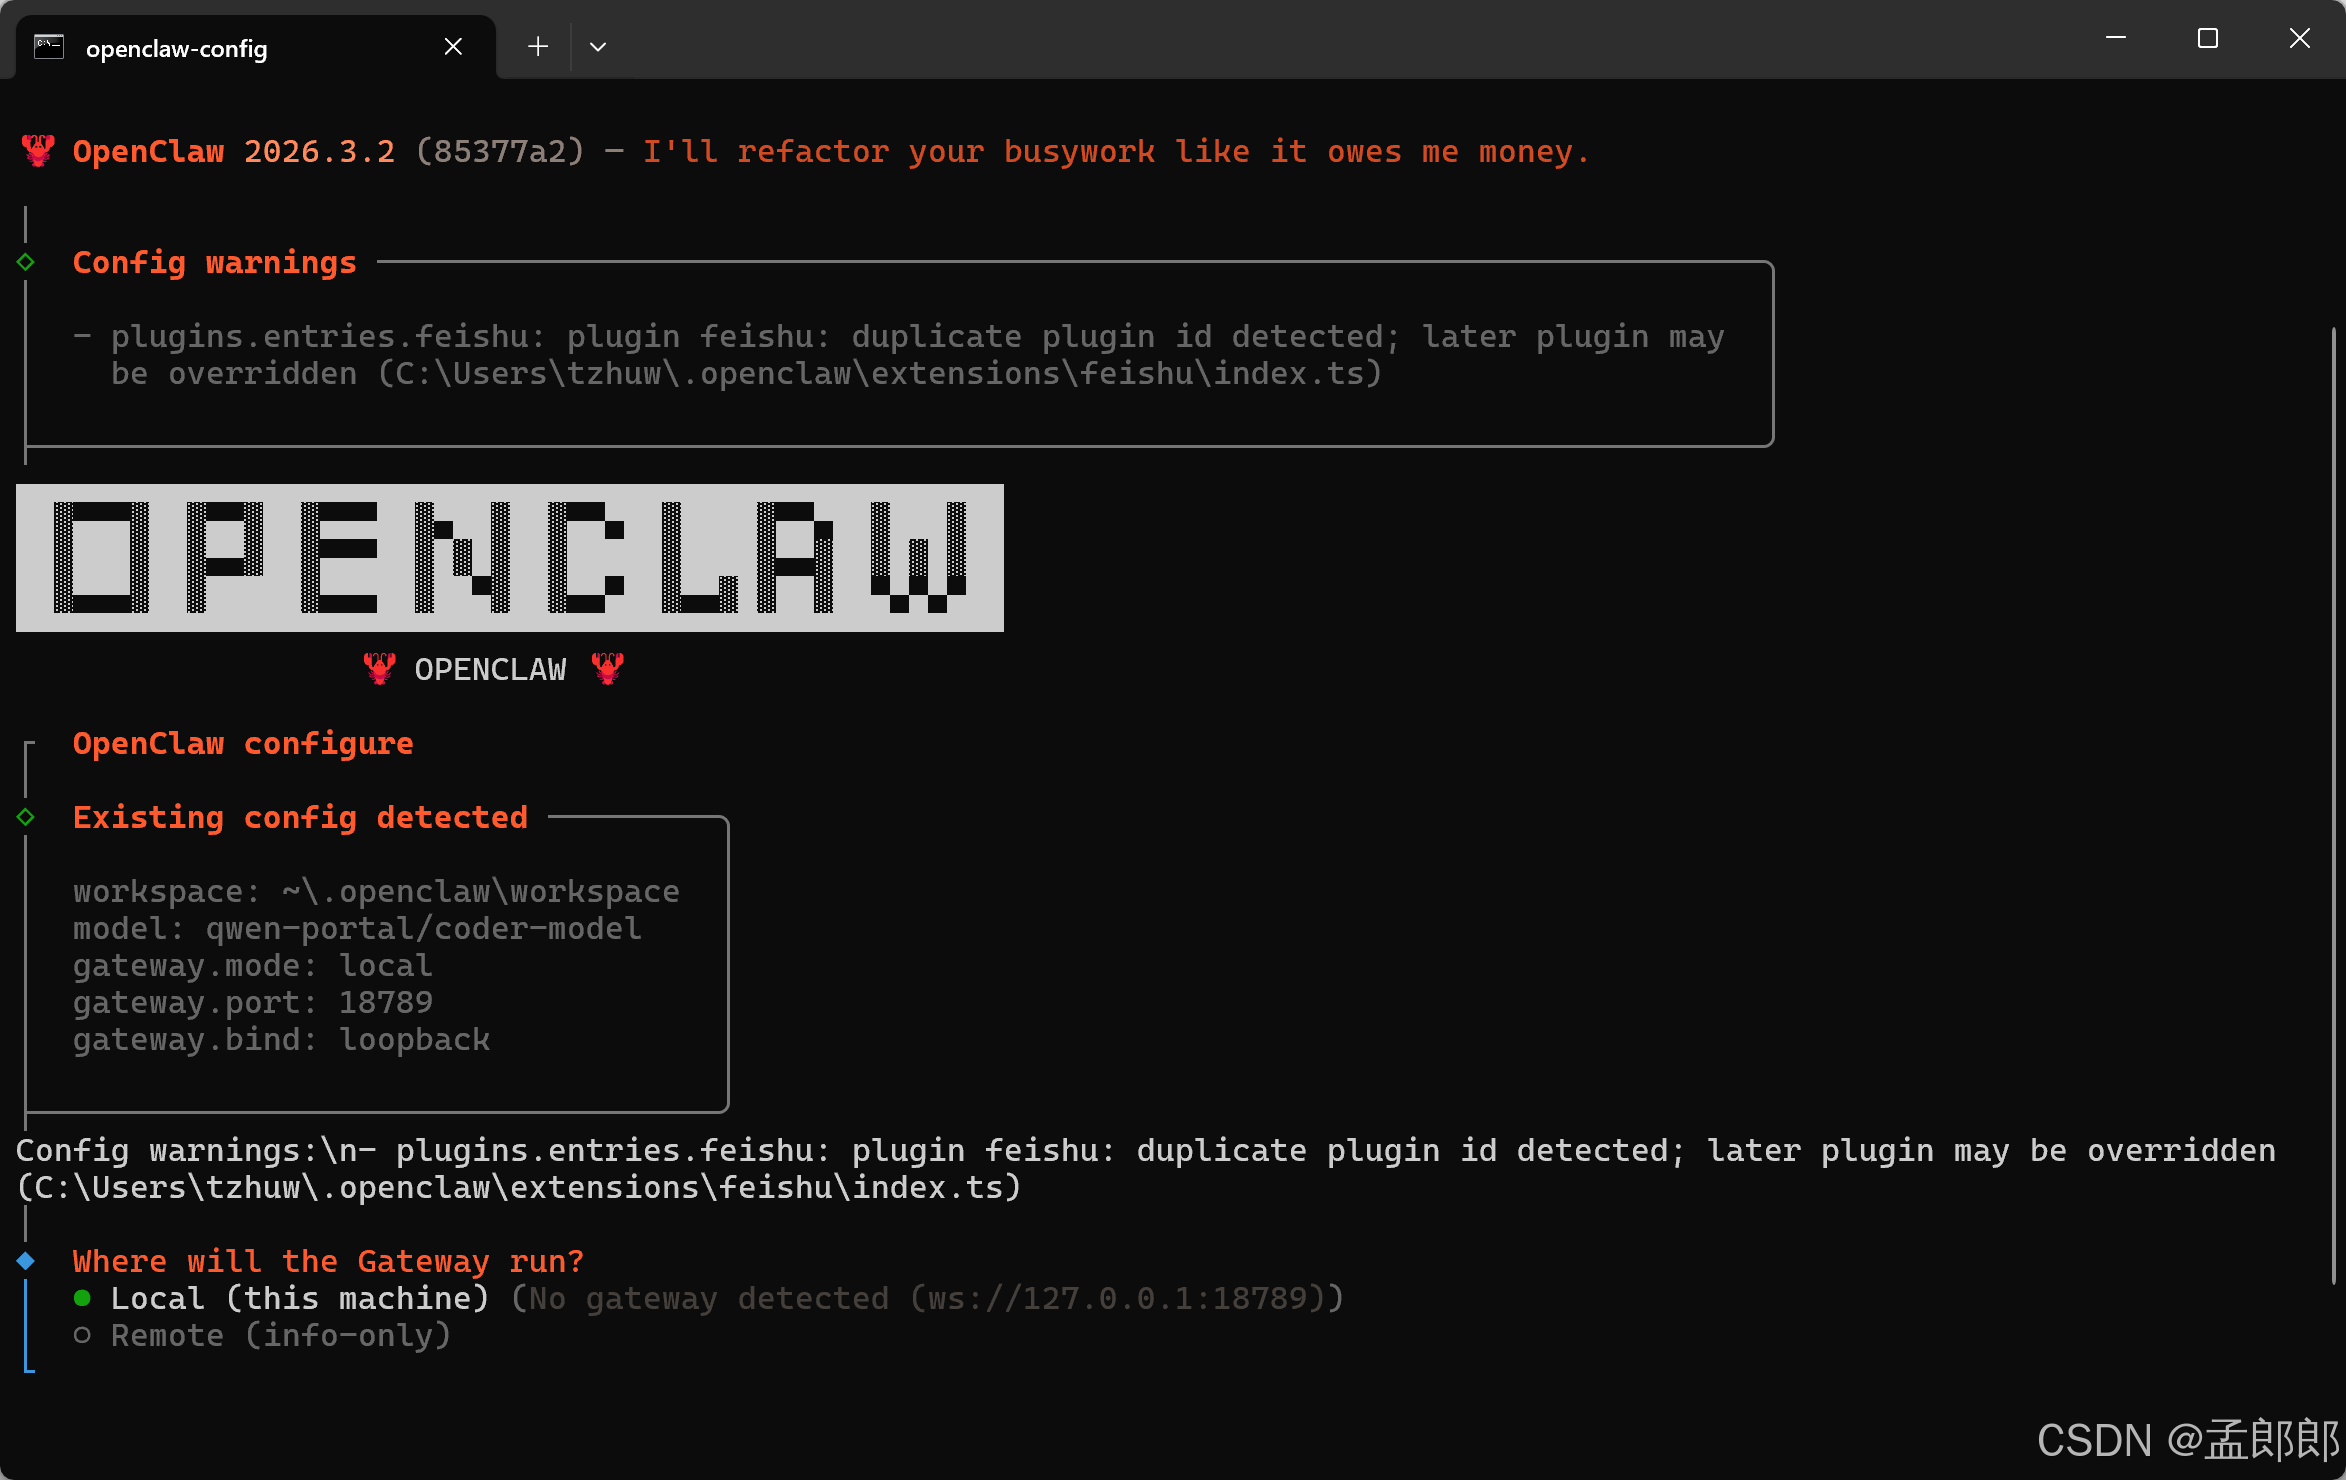2346x1480 pixels.
Task: Close the openclaw-config tab
Action: pos(453,45)
